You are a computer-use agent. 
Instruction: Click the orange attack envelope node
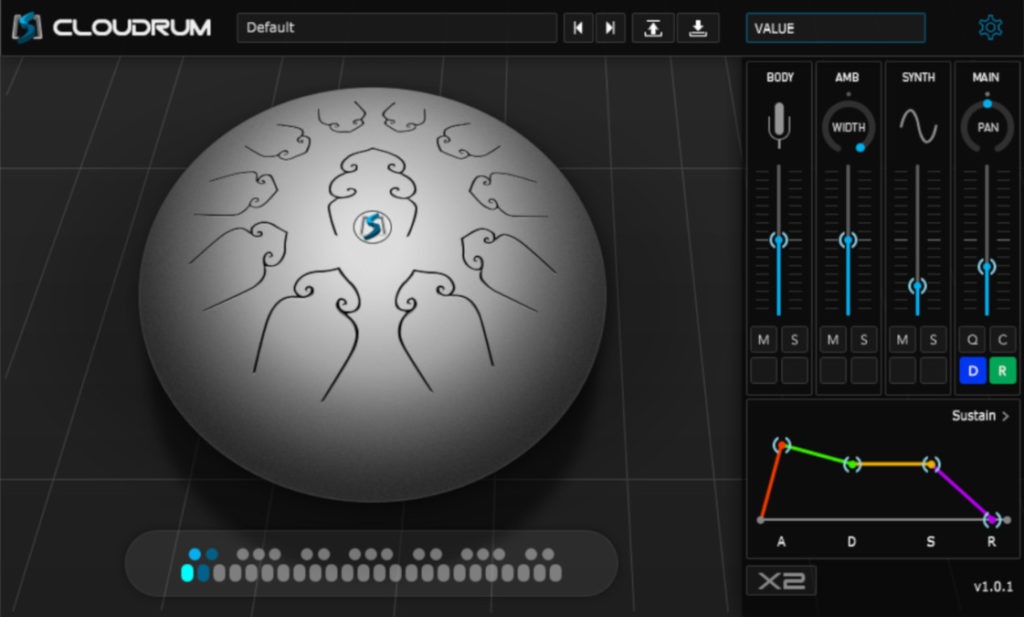coord(782,445)
